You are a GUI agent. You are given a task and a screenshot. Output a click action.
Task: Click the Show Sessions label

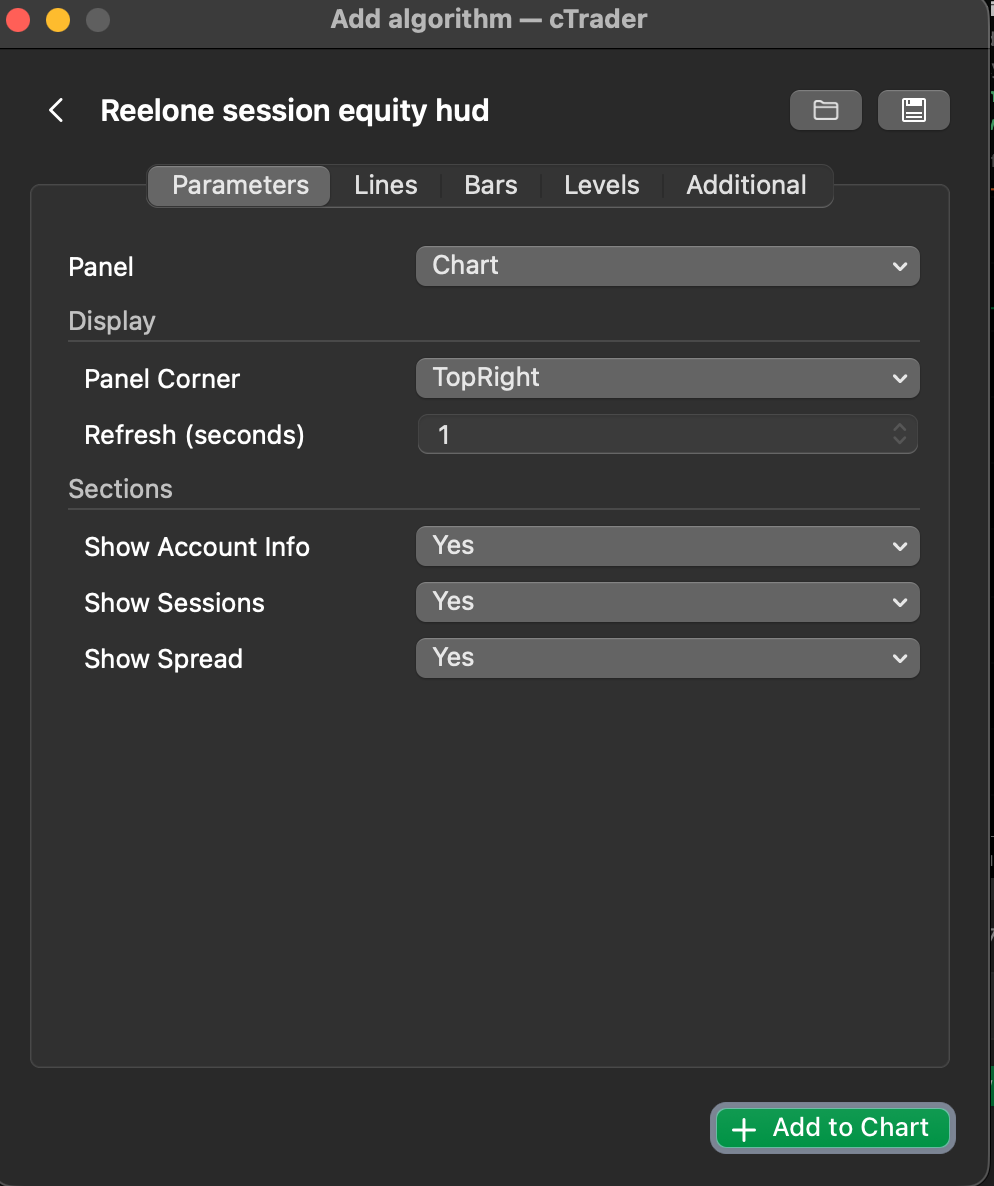174,603
